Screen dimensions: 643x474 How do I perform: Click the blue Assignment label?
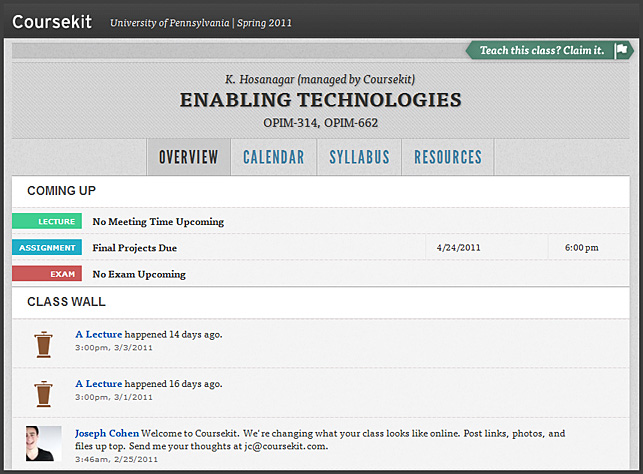[47, 248]
